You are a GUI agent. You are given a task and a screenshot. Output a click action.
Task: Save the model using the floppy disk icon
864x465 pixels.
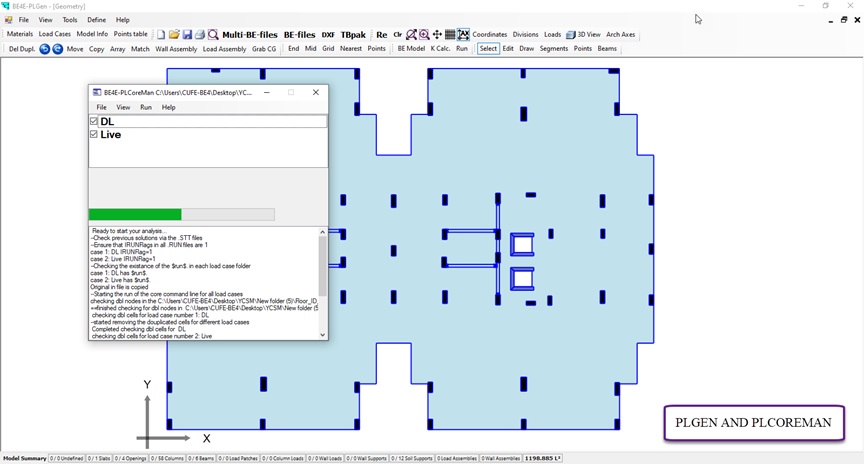point(187,35)
